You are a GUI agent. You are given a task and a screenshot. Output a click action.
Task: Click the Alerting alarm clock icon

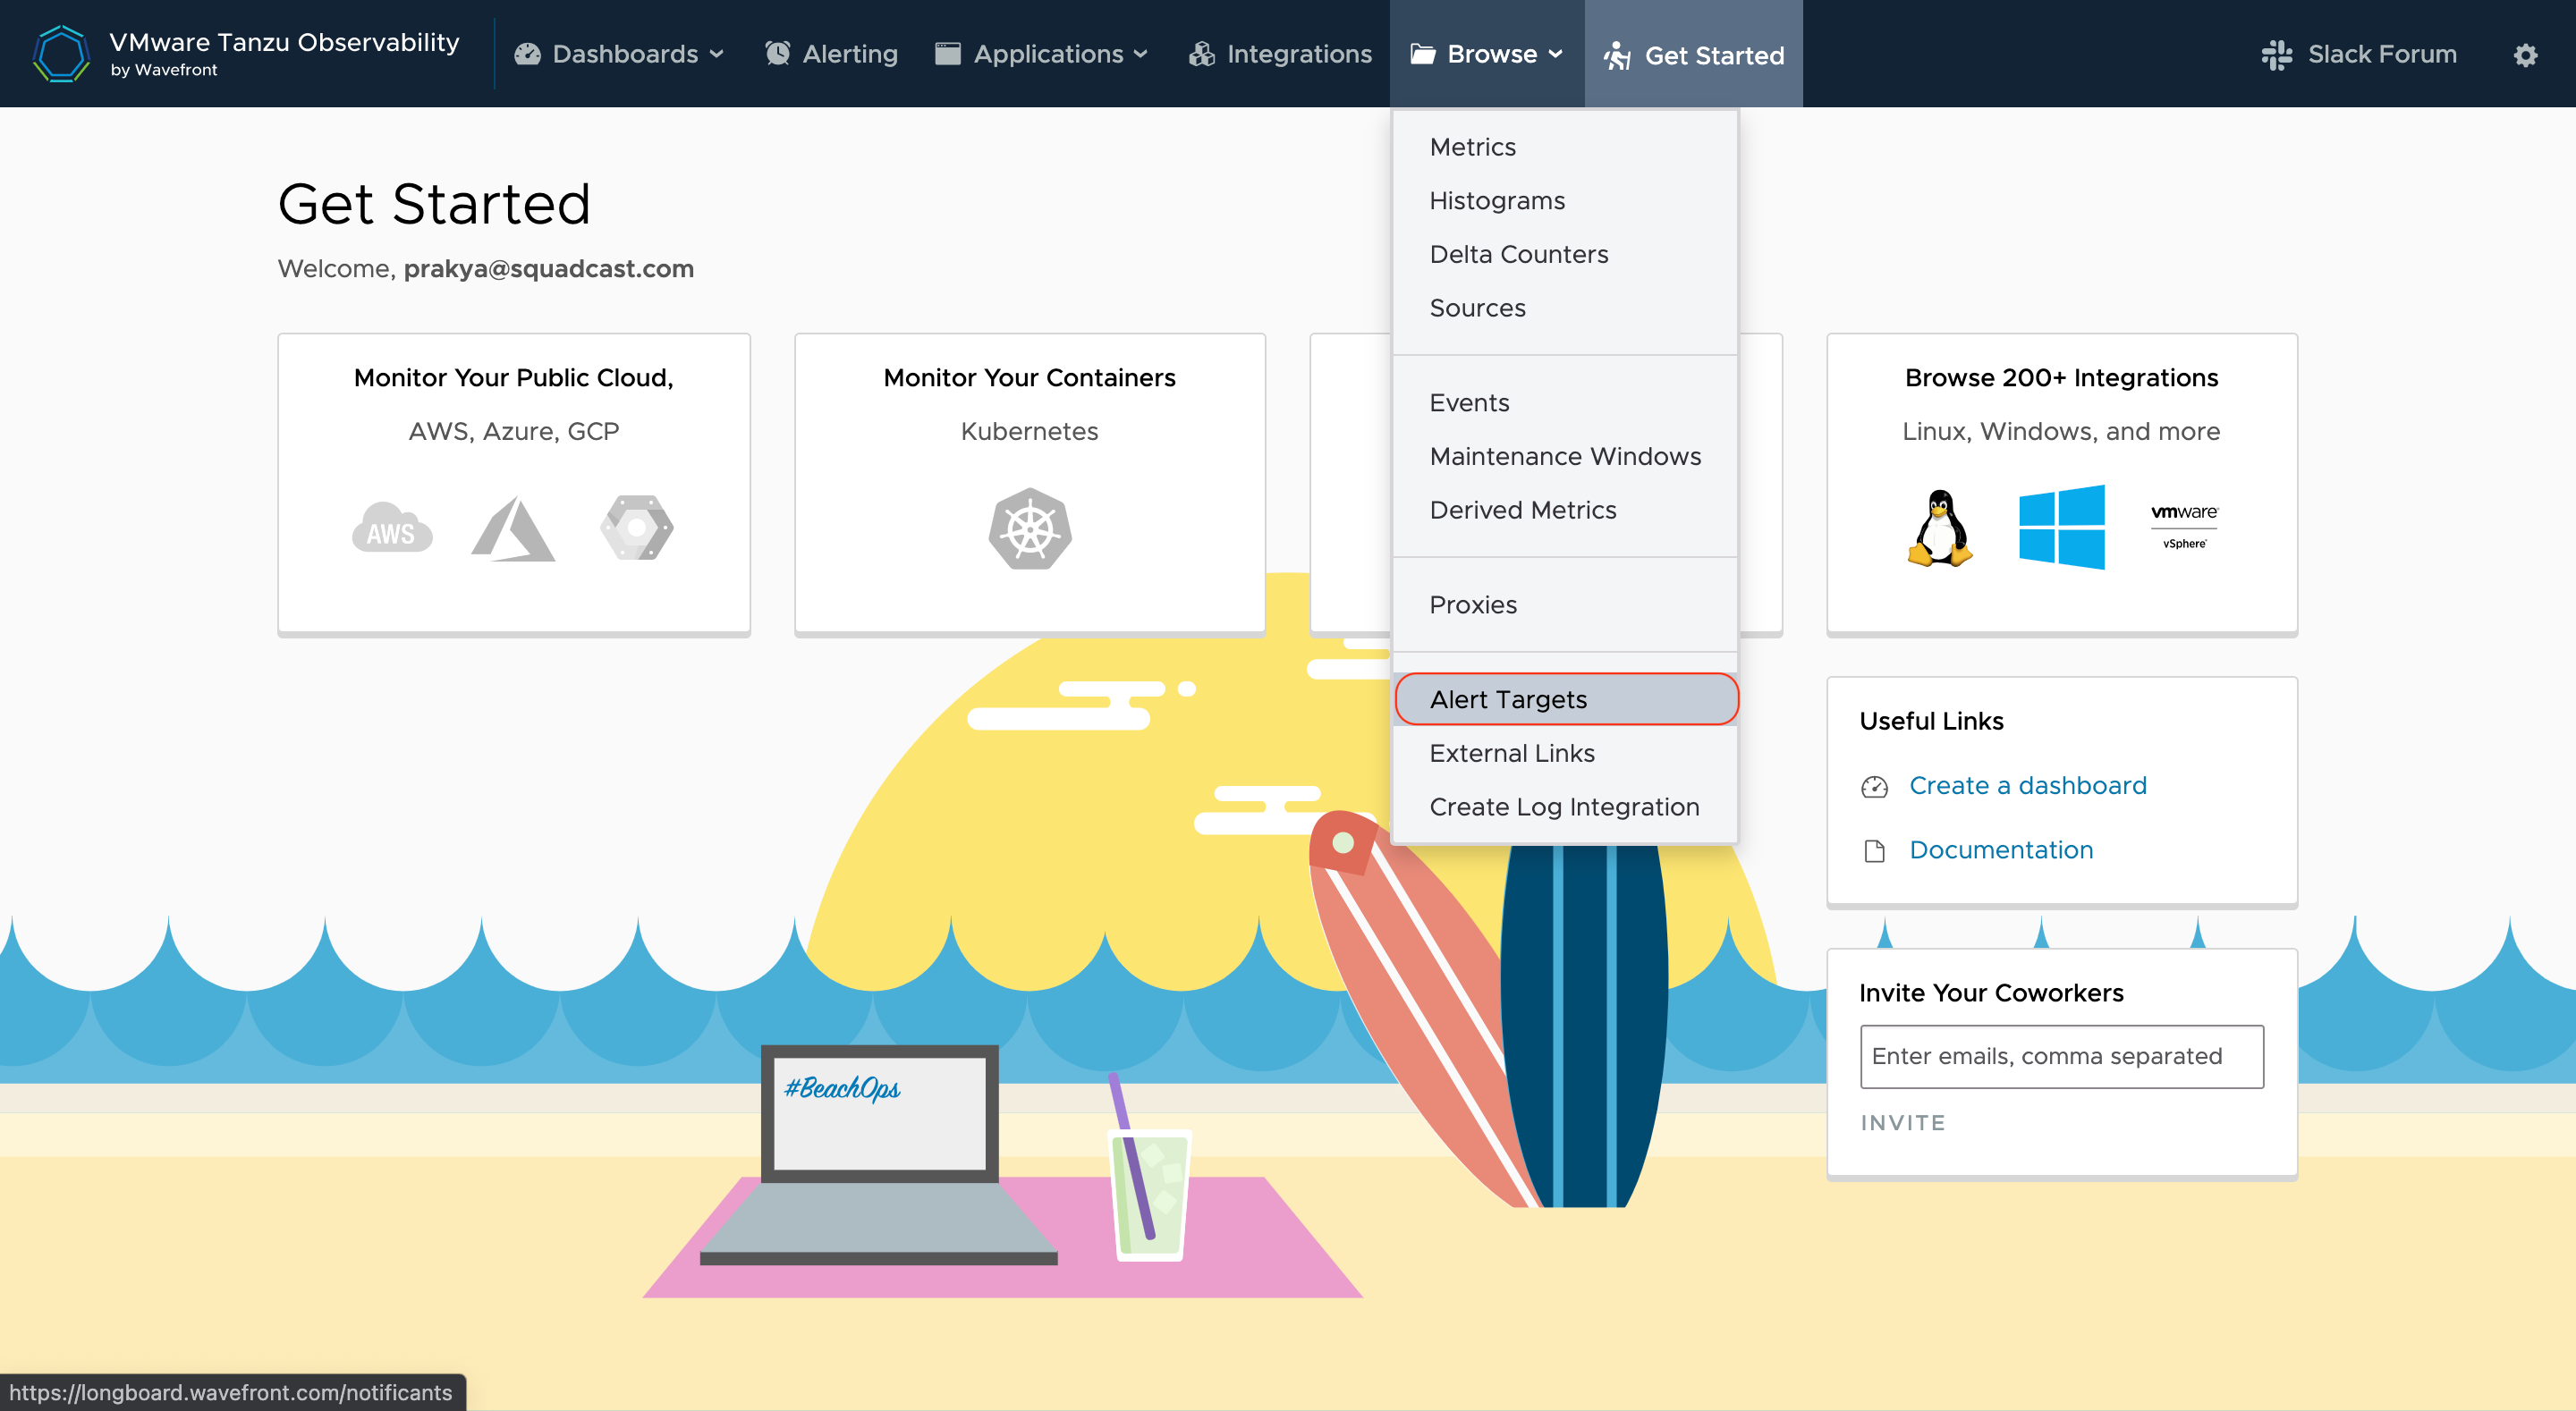tap(777, 54)
